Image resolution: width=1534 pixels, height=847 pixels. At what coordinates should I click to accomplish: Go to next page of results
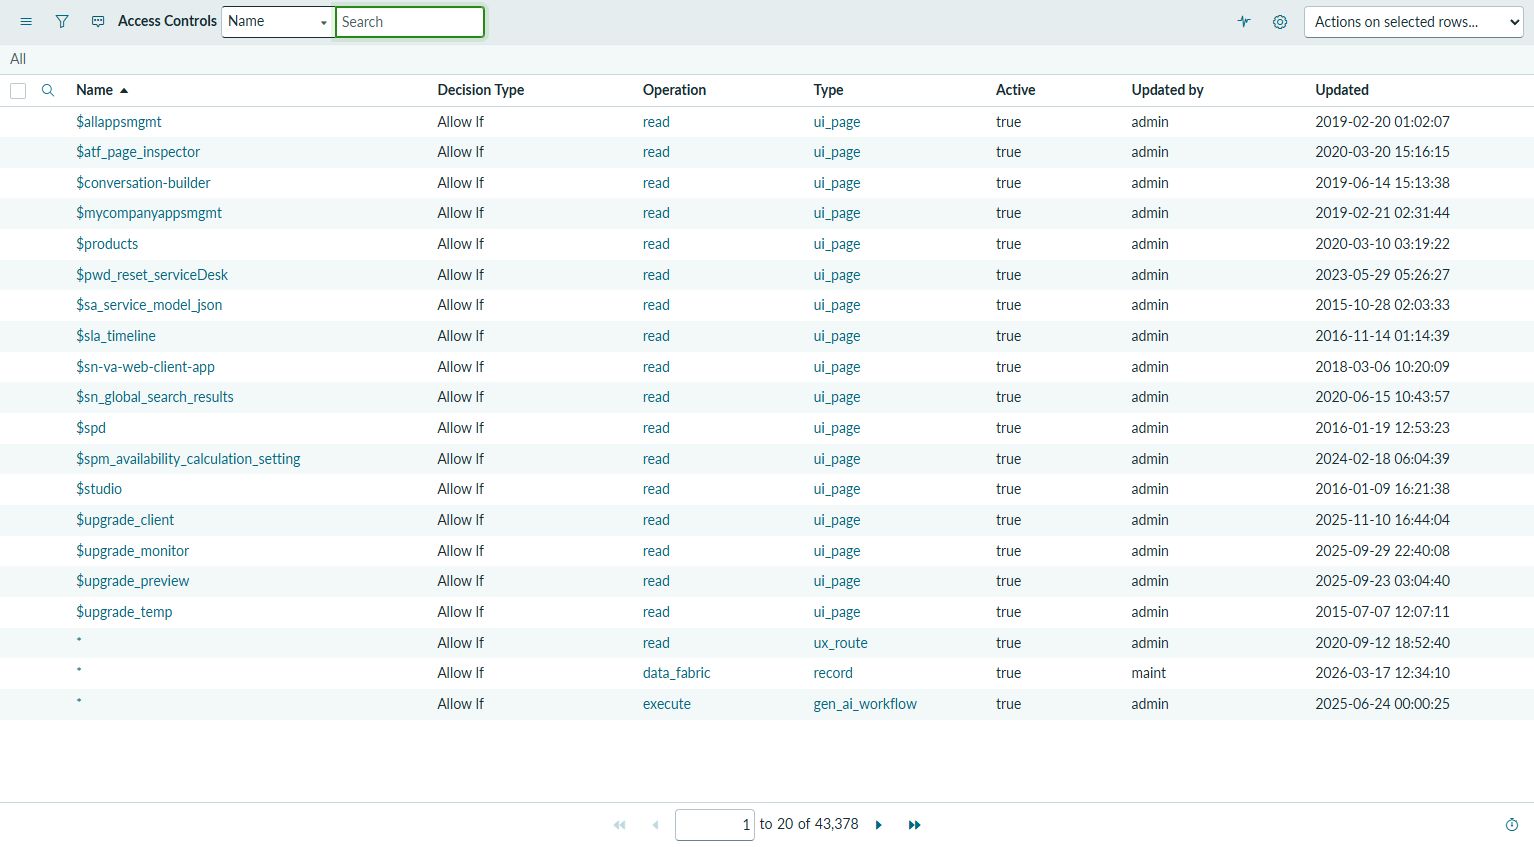pos(879,825)
